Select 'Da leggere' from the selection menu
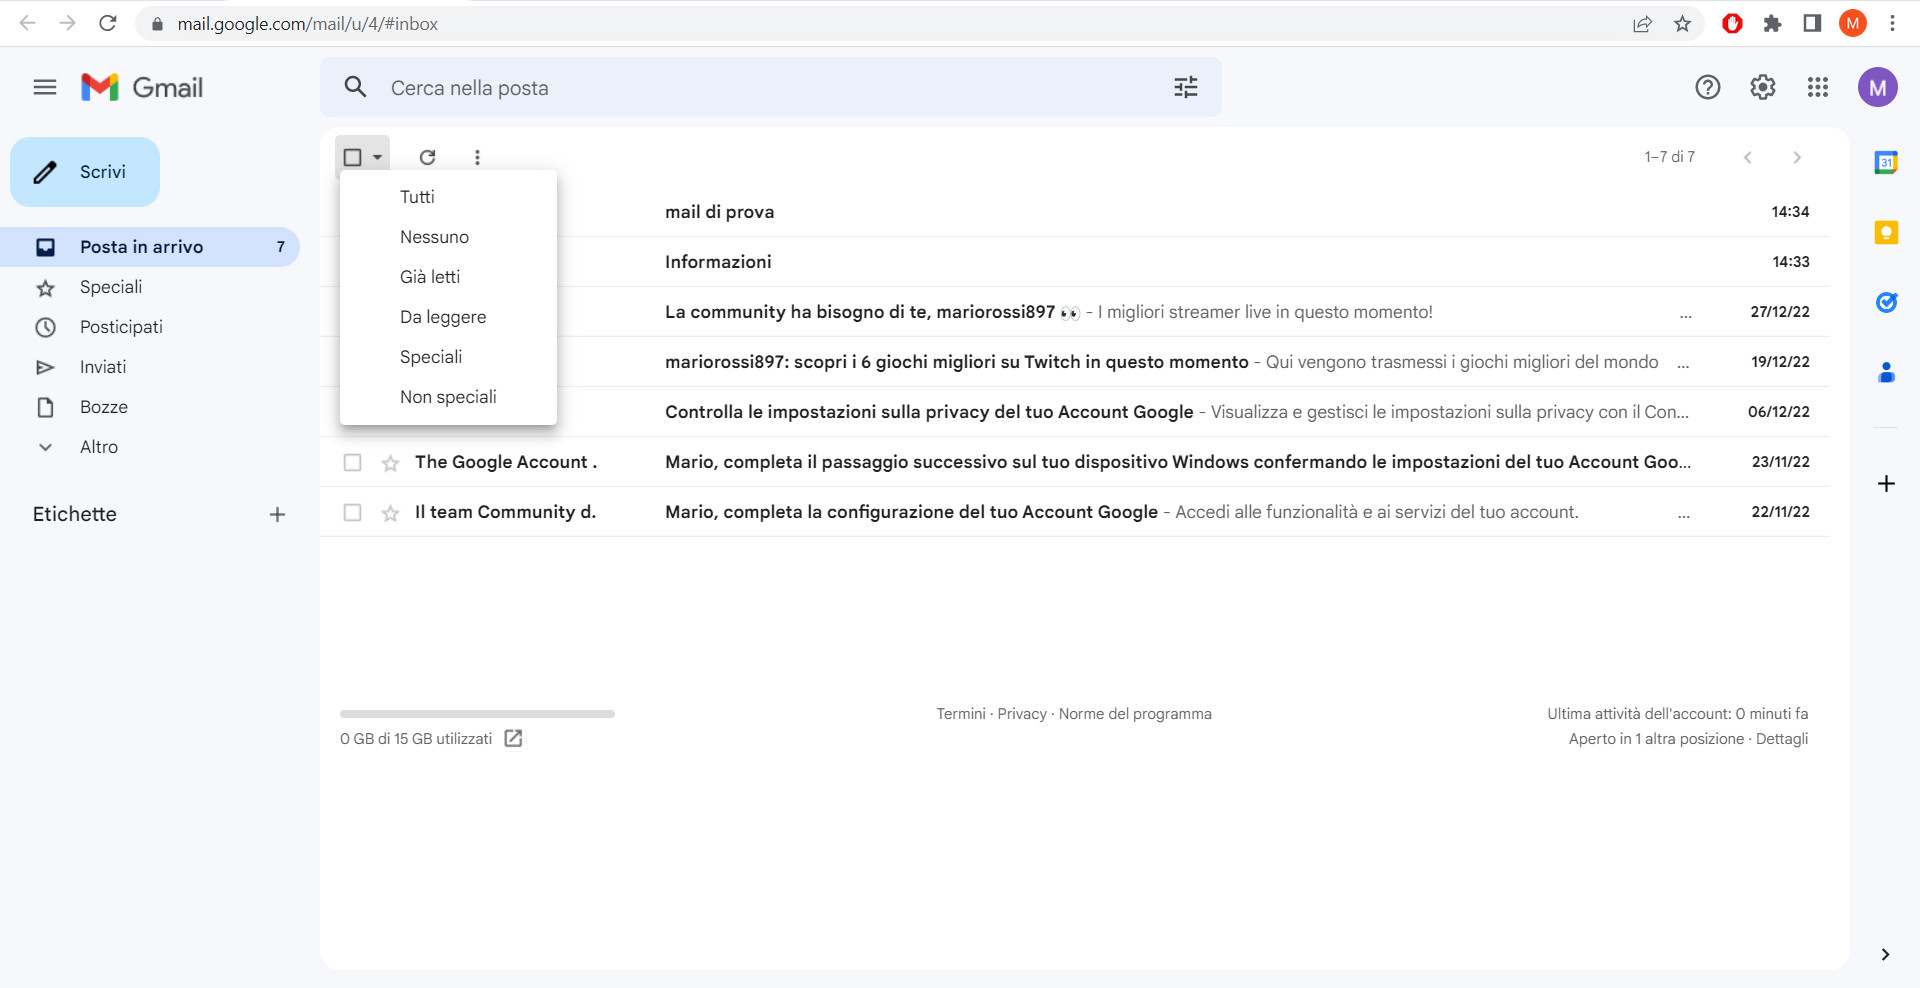 coord(443,316)
